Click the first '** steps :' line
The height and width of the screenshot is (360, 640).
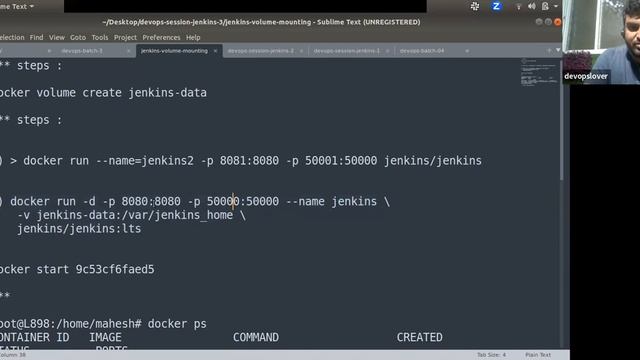tap(31, 66)
